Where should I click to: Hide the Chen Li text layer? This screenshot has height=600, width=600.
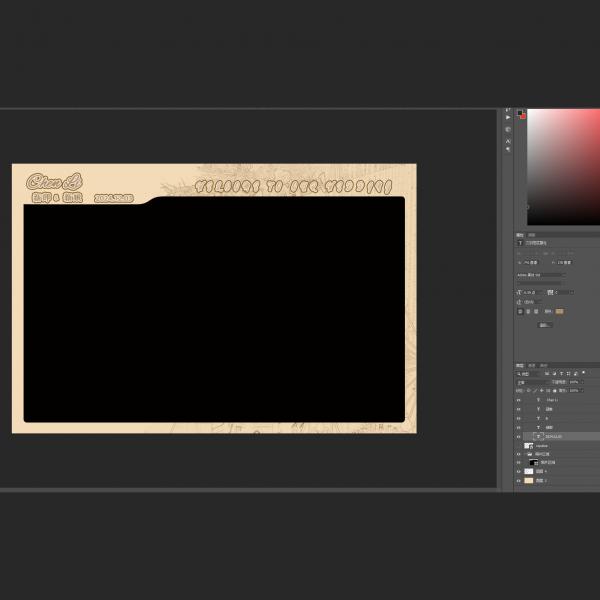(x=518, y=400)
